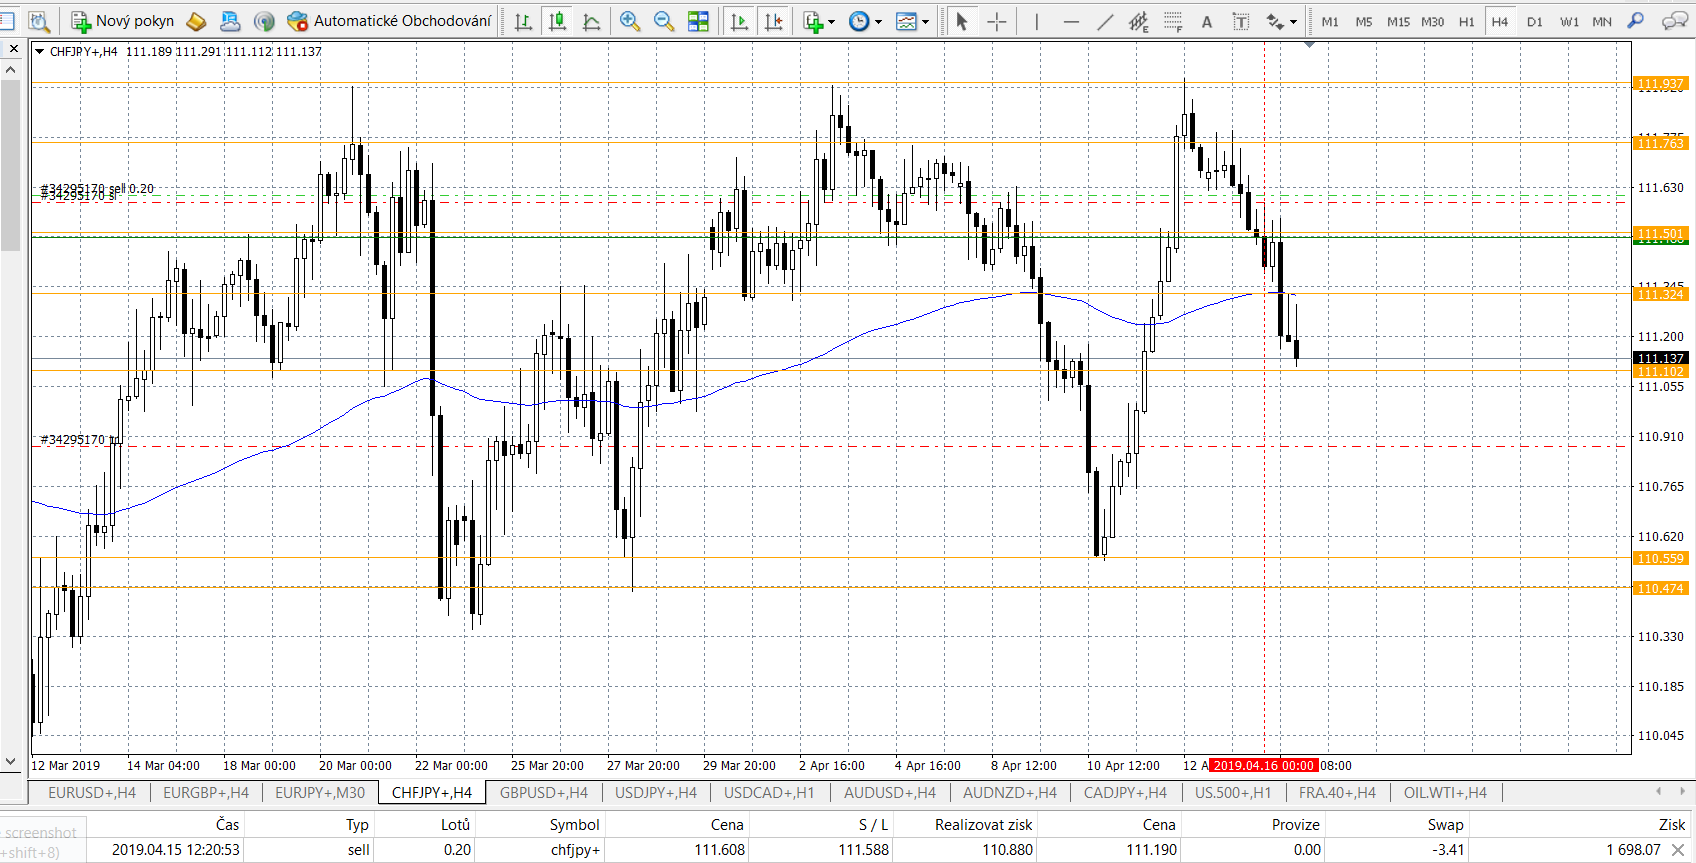Open the US.500+,H1 chart tab
The width and height of the screenshot is (1696, 863).
coord(1233,792)
